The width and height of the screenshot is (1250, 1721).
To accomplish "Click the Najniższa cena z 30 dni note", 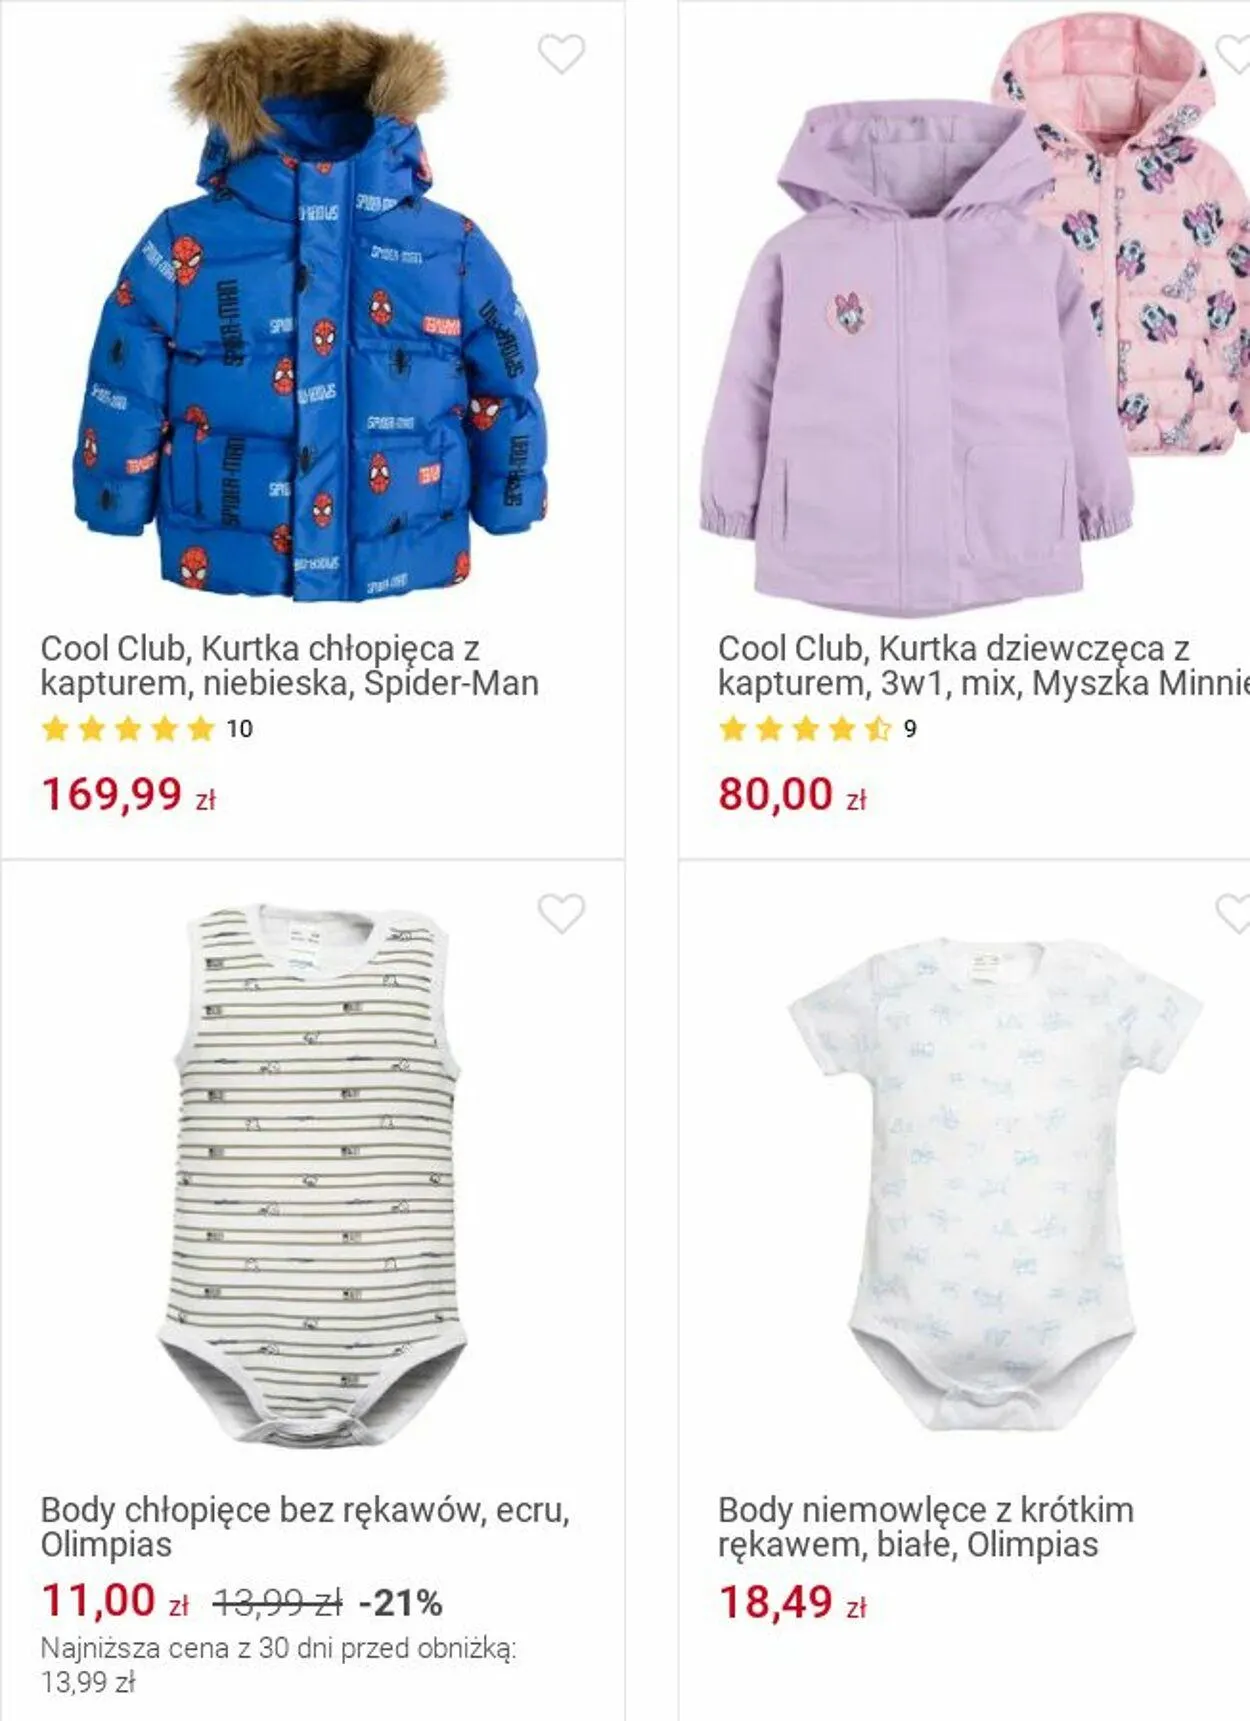I will pos(278,1665).
